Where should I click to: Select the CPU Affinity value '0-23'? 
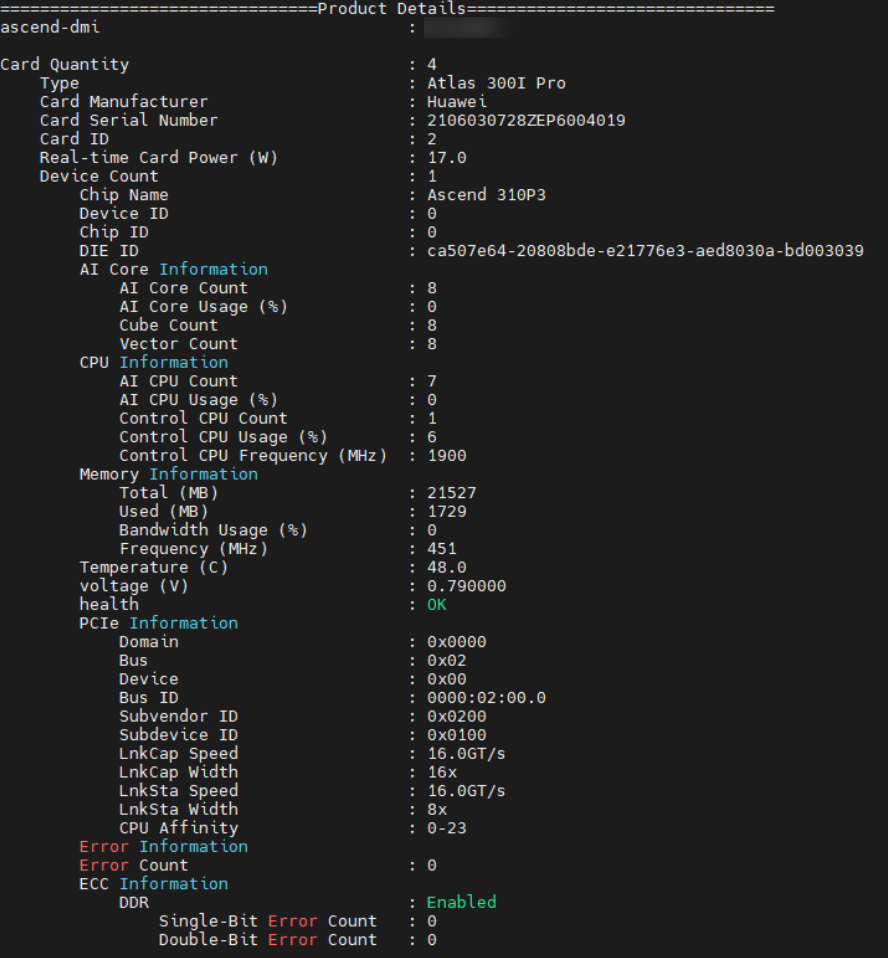pos(447,828)
